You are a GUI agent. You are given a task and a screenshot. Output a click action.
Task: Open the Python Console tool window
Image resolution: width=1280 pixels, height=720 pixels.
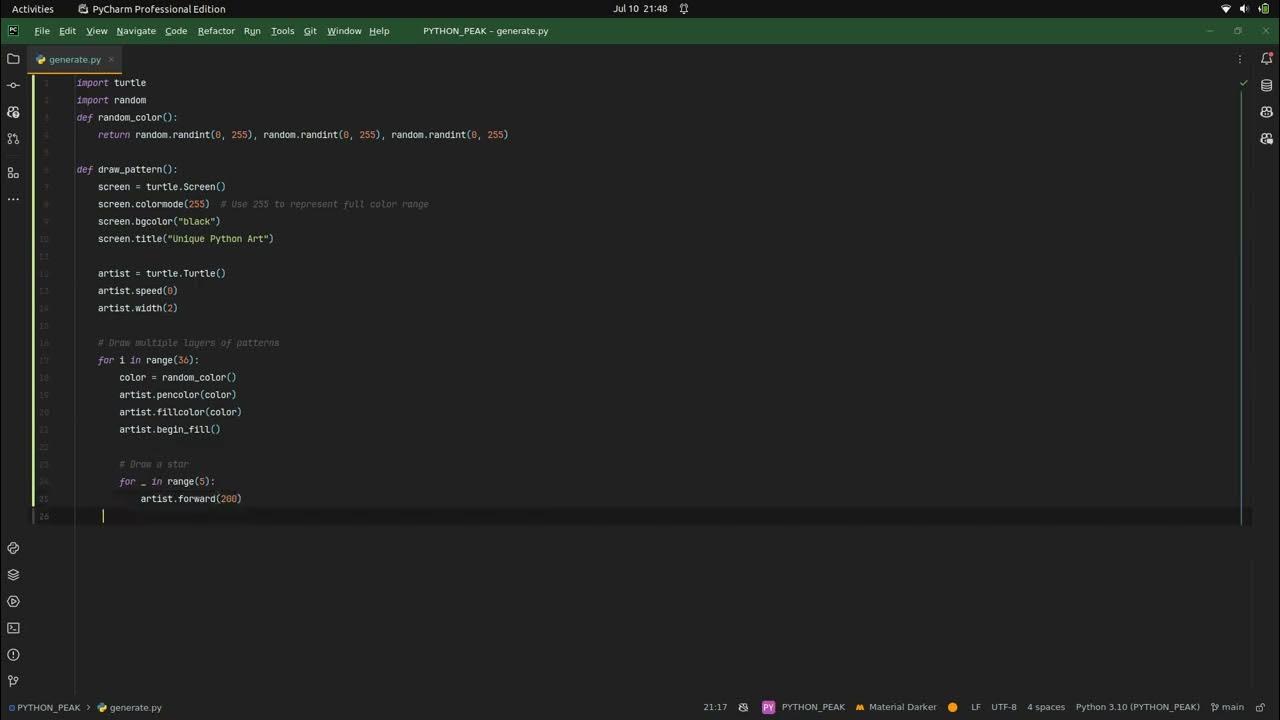pos(13,548)
